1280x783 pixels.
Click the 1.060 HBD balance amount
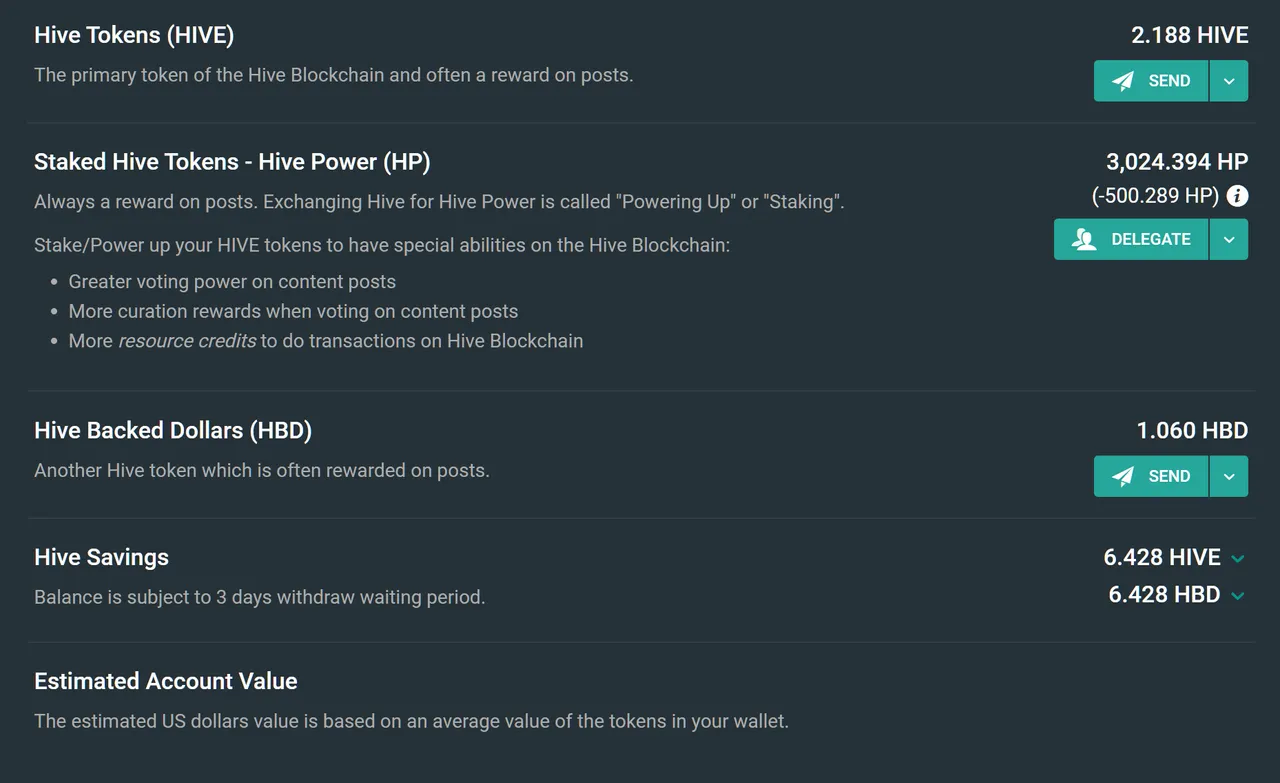[1192, 431]
